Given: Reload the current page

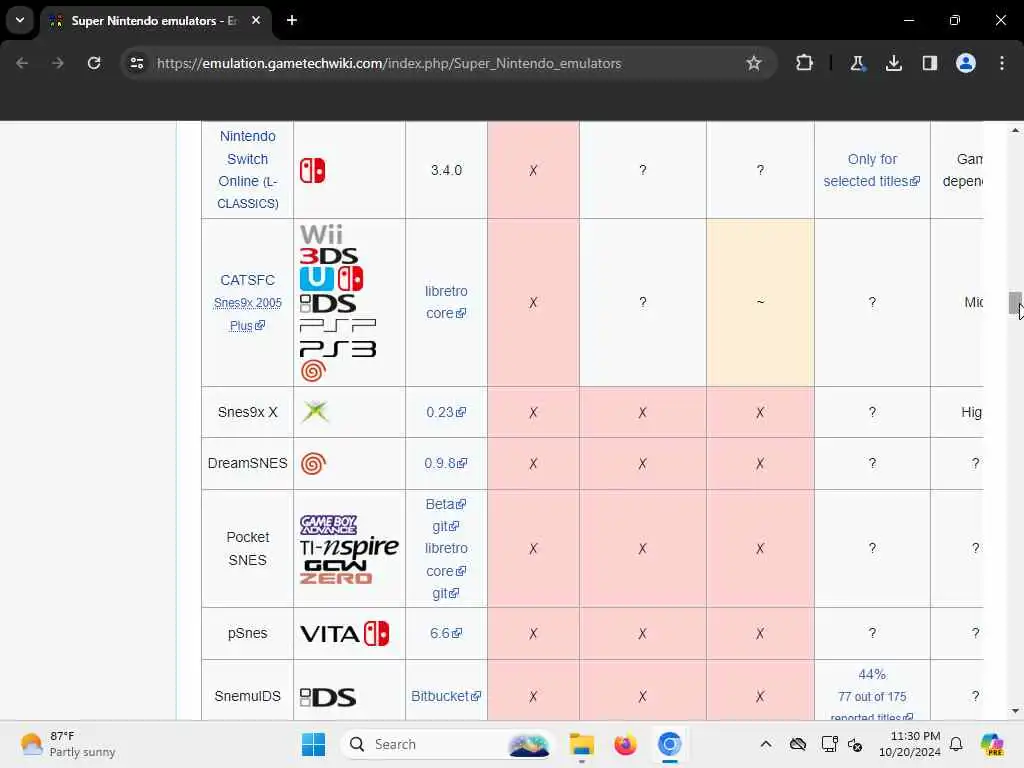Looking at the screenshot, I should (x=94, y=63).
